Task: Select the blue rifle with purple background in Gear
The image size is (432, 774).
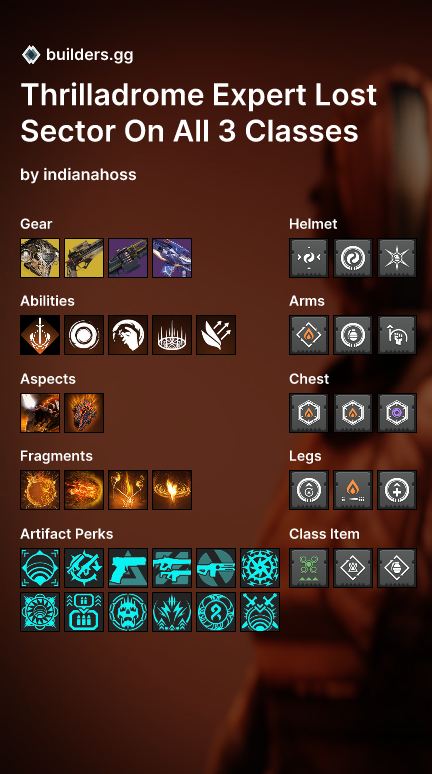Action: (172, 258)
